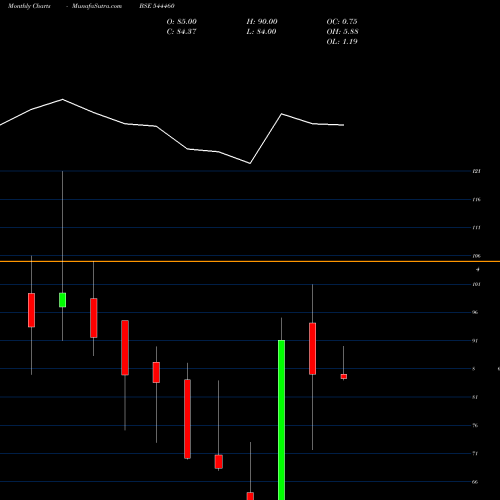Click the 66 price axis label

click(475, 482)
